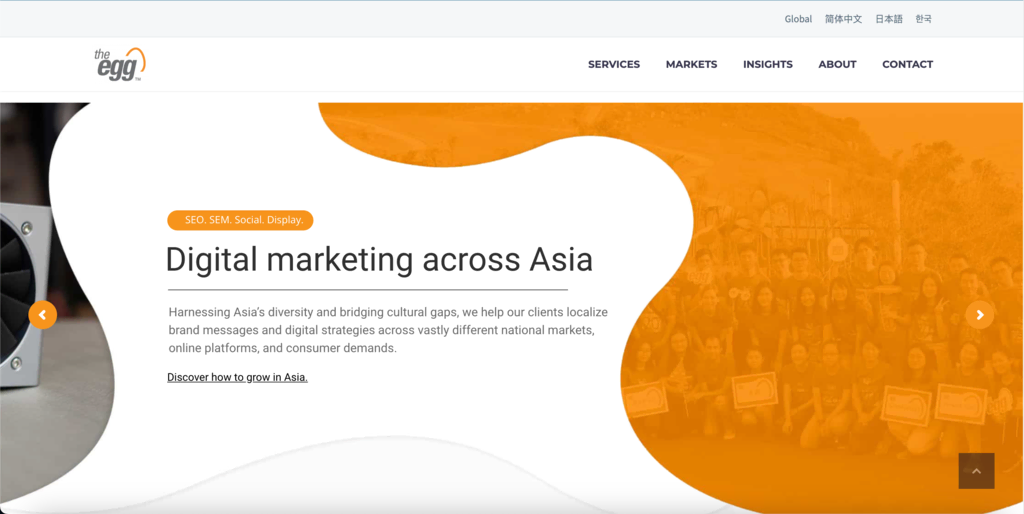The height and width of the screenshot is (514, 1024).
Task: Click the 'SEO. SEM. Social. Display.' badge
Action: (x=240, y=220)
